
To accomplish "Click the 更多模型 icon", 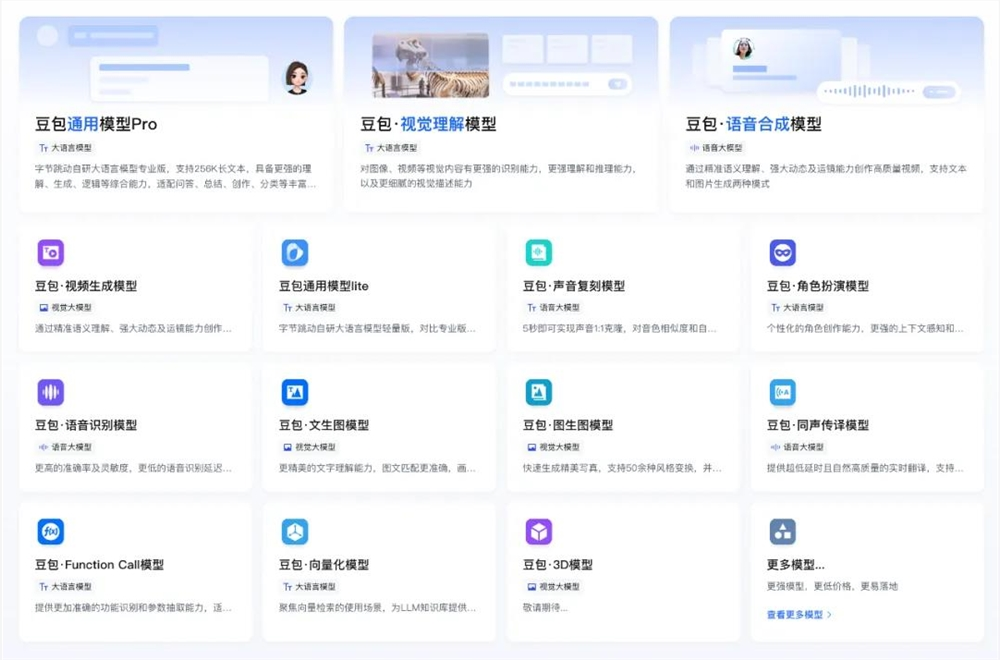I will tap(782, 531).
